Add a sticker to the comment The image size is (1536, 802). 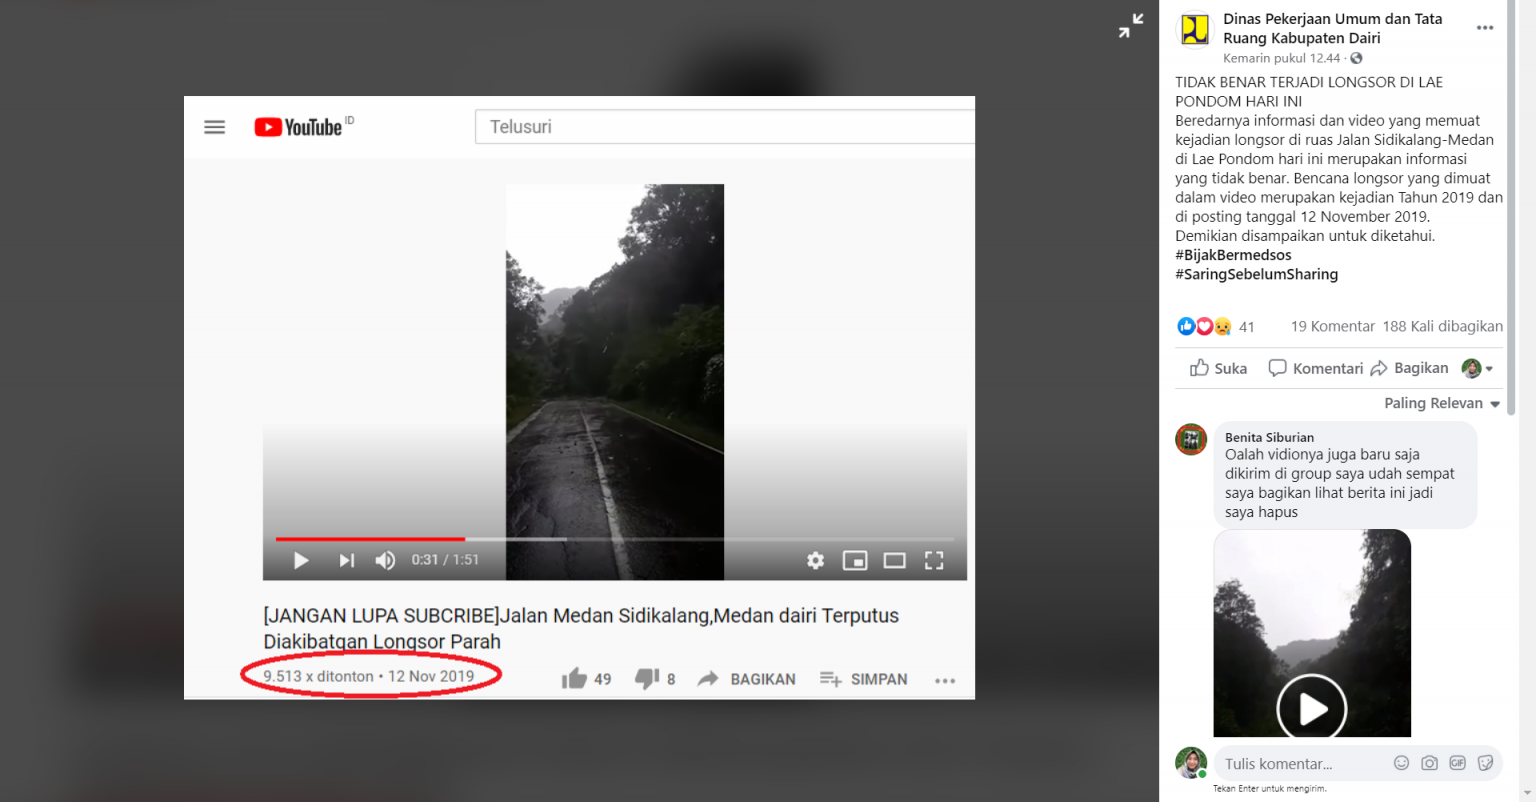point(1485,763)
